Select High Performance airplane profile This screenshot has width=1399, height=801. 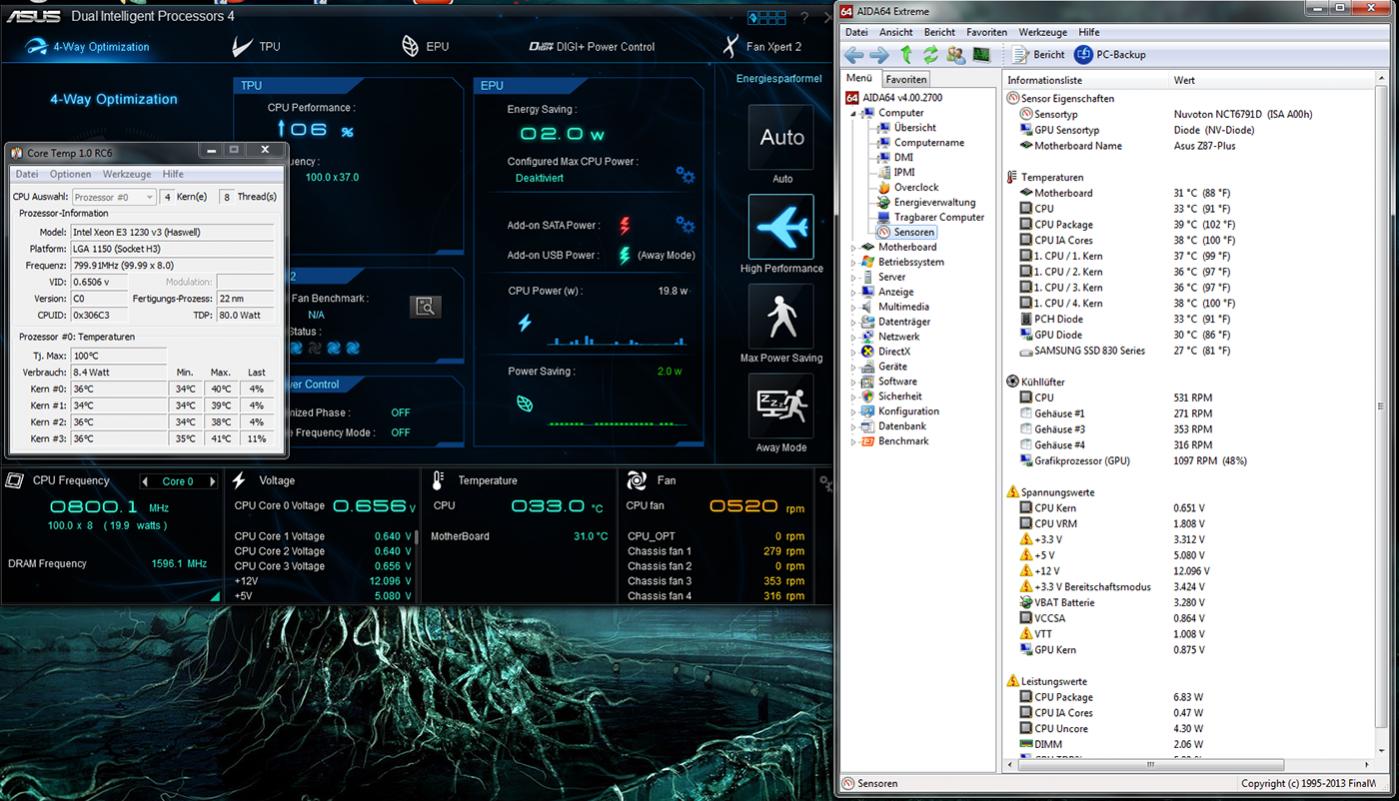[781, 227]
